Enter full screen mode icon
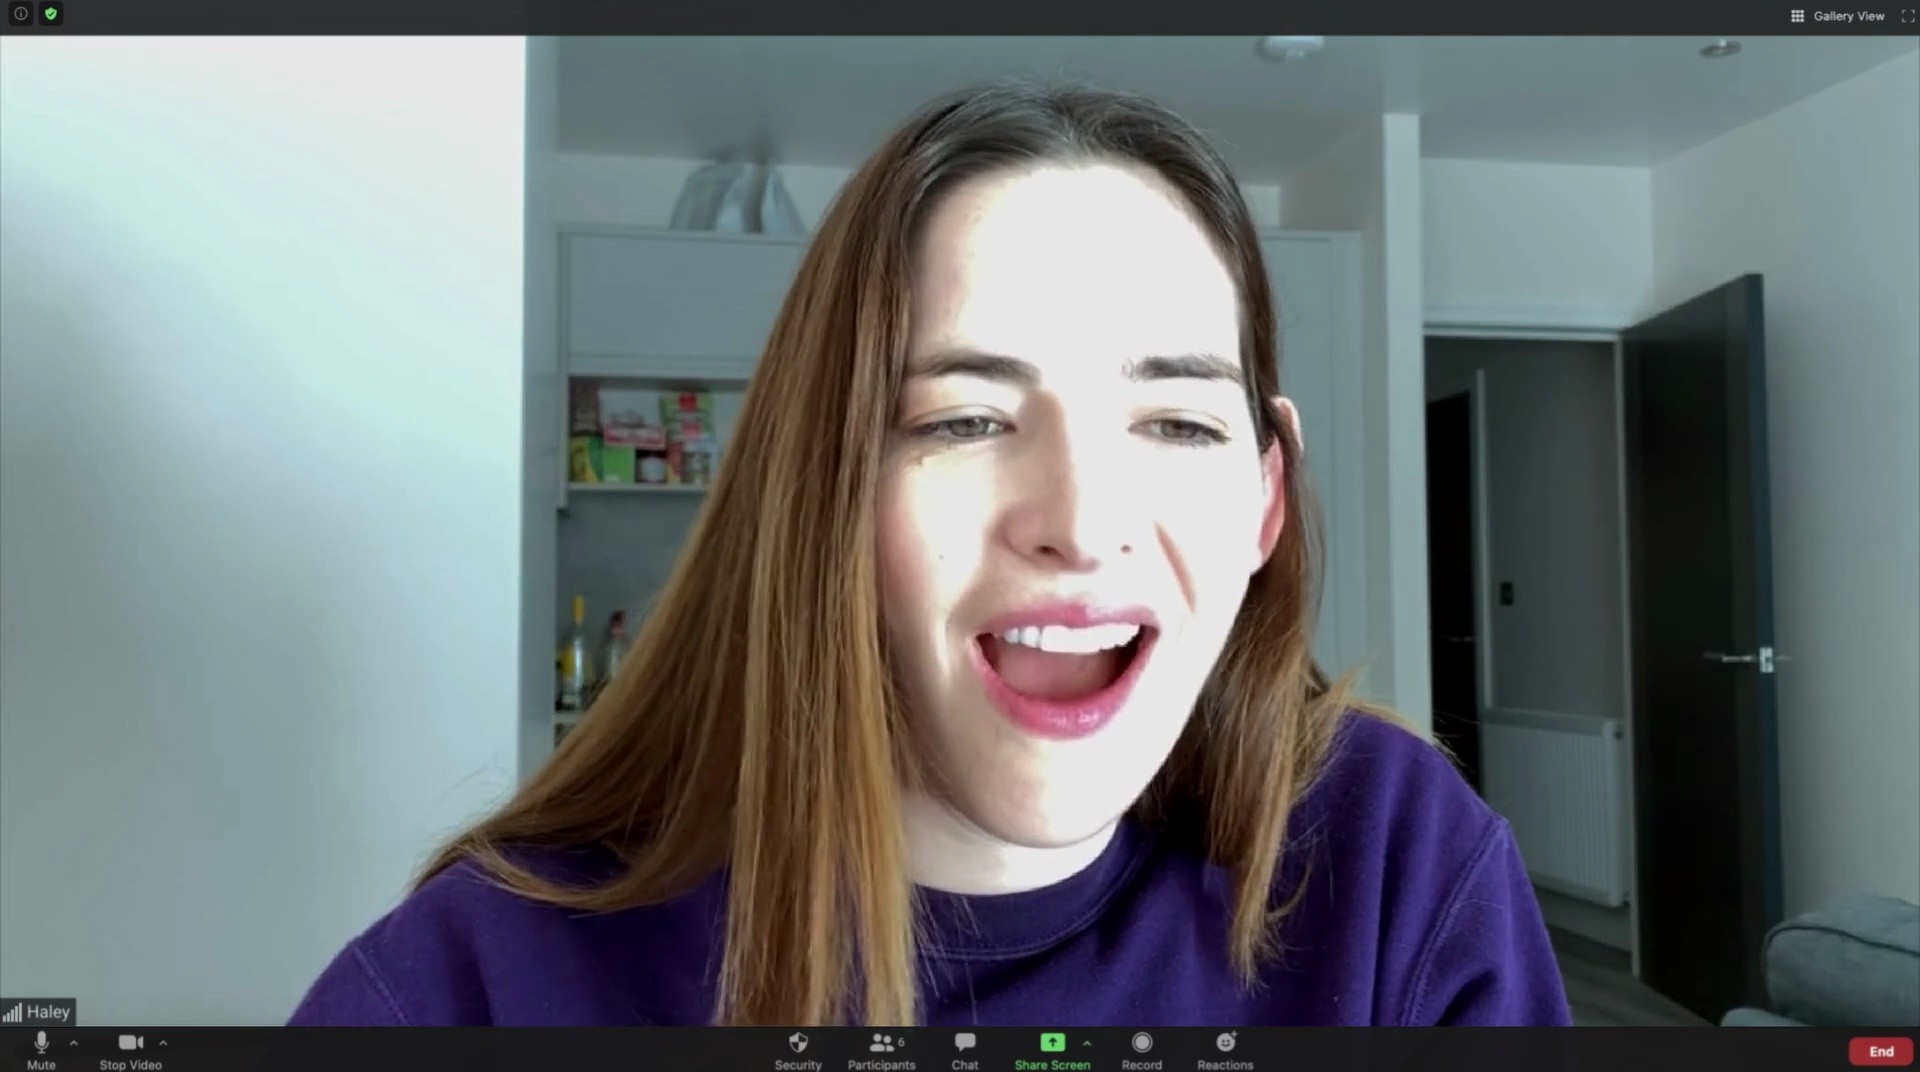 coord(1907,16)
